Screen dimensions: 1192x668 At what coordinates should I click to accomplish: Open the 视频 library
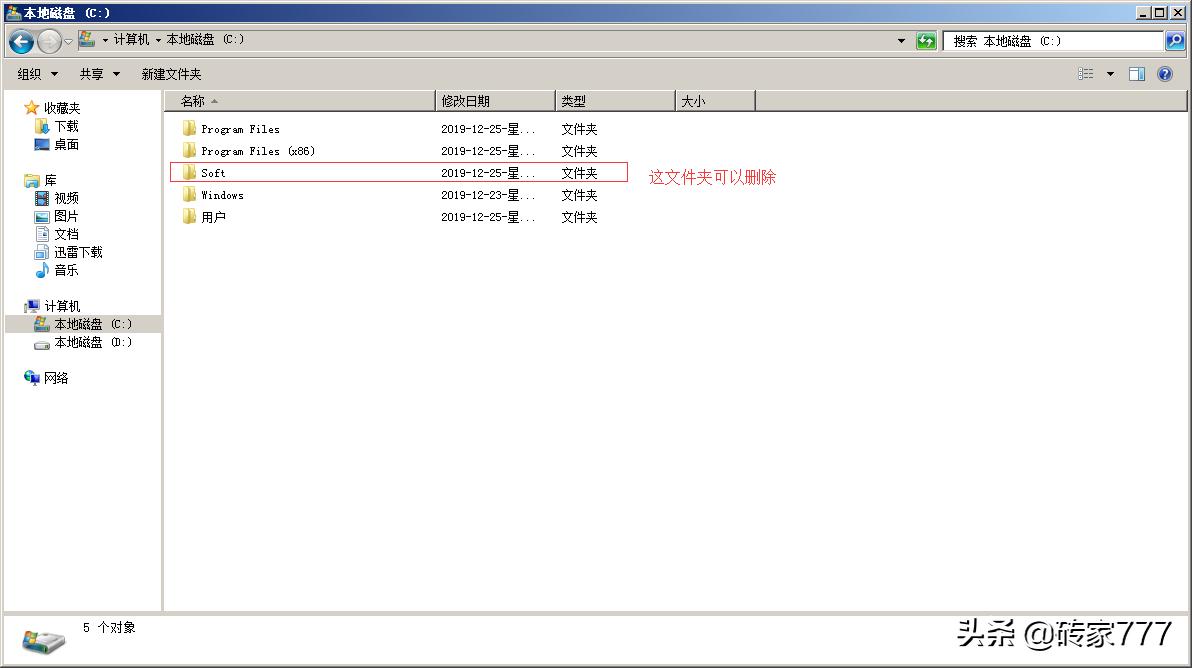coord(66,198)
